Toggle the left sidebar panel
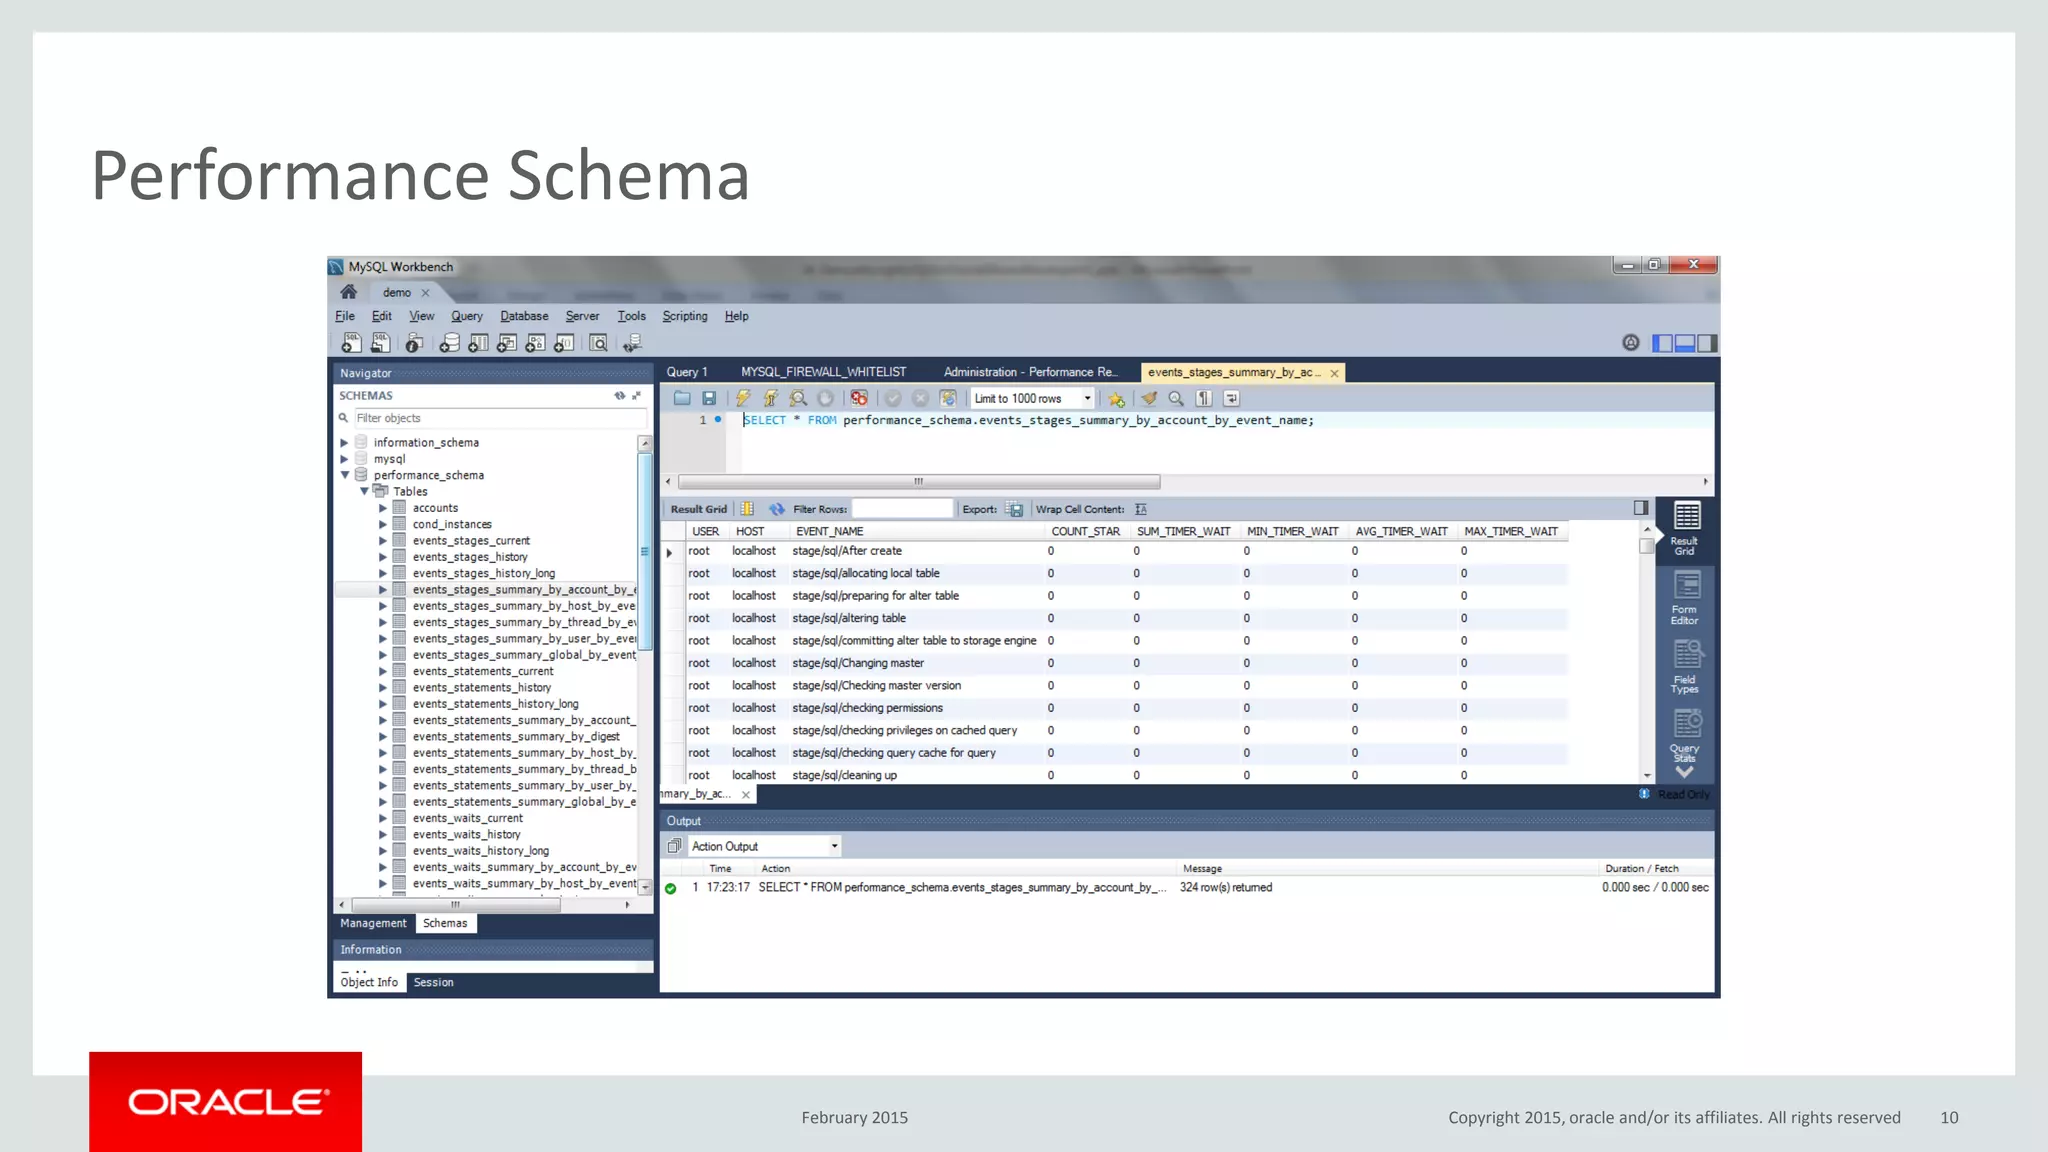The height and width of the screenshot is (1152, 2048). [x=1662, y=343]
